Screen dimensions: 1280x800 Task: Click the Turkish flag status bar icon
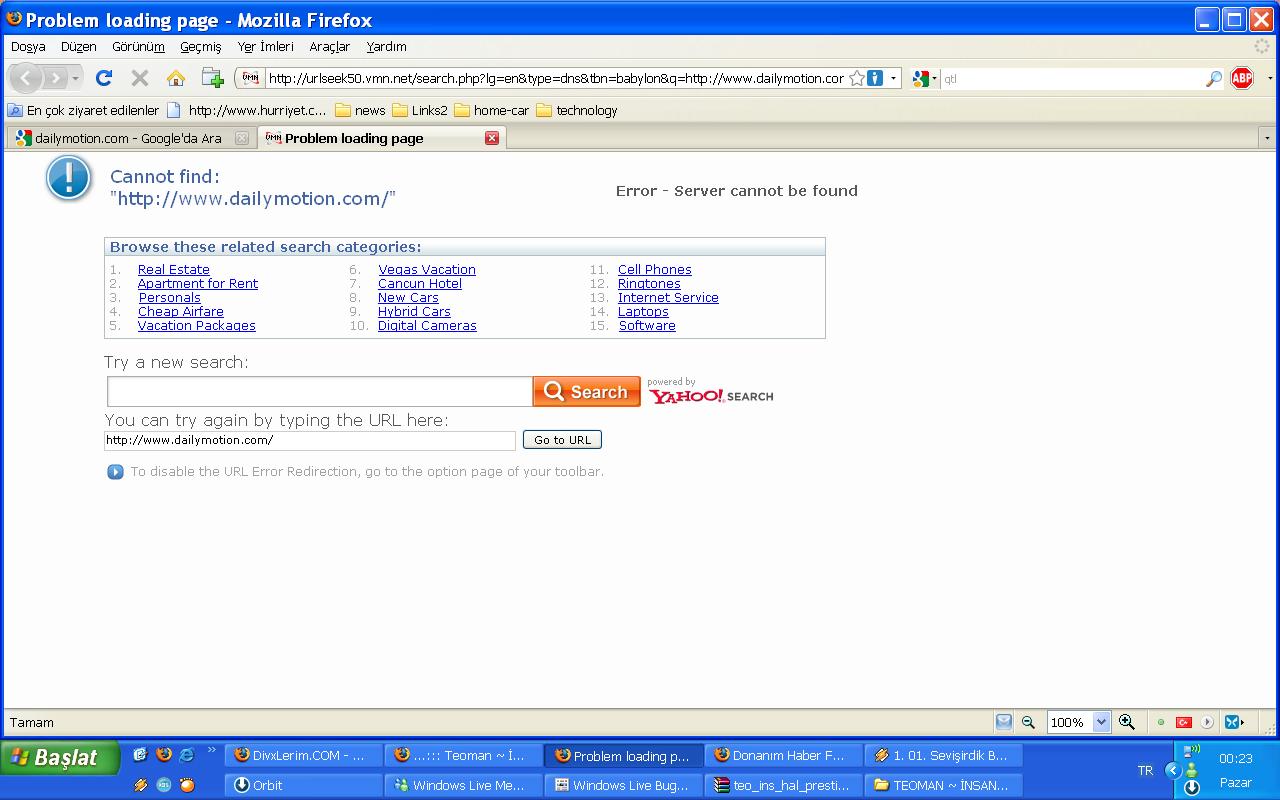(1184, 722)
